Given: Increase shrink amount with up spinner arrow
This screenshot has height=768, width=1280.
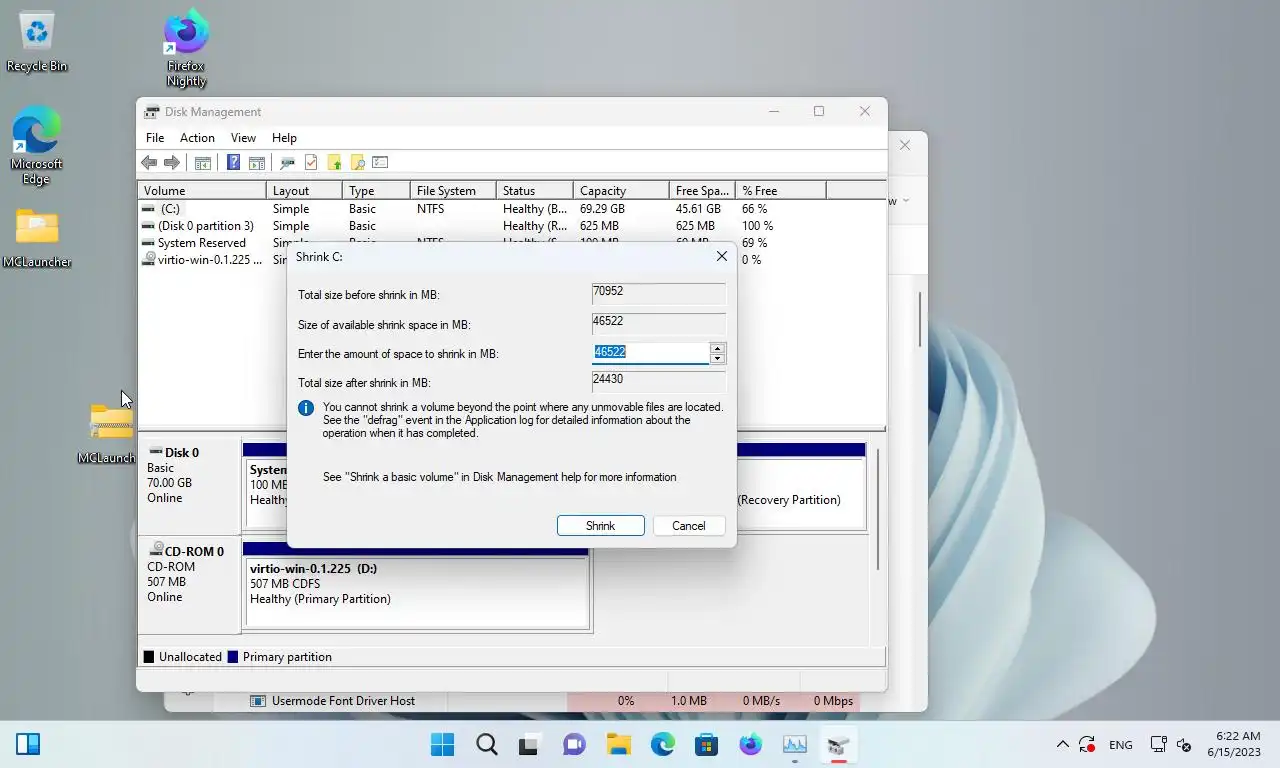Looking at the screenshot, I should click(x=717, y=347).
